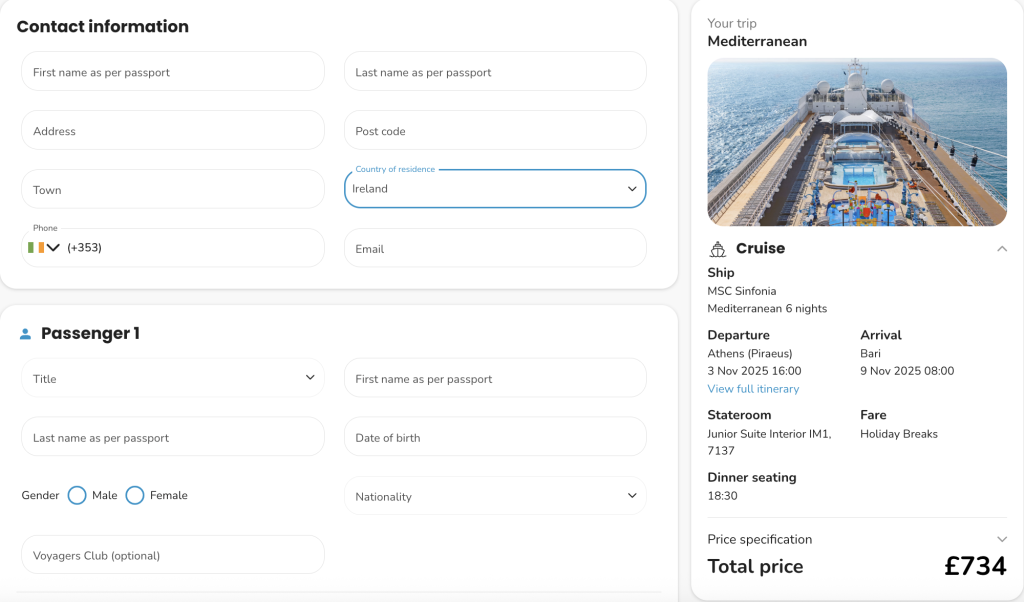Open the phone country code dropdown arrow

(54, 247)
